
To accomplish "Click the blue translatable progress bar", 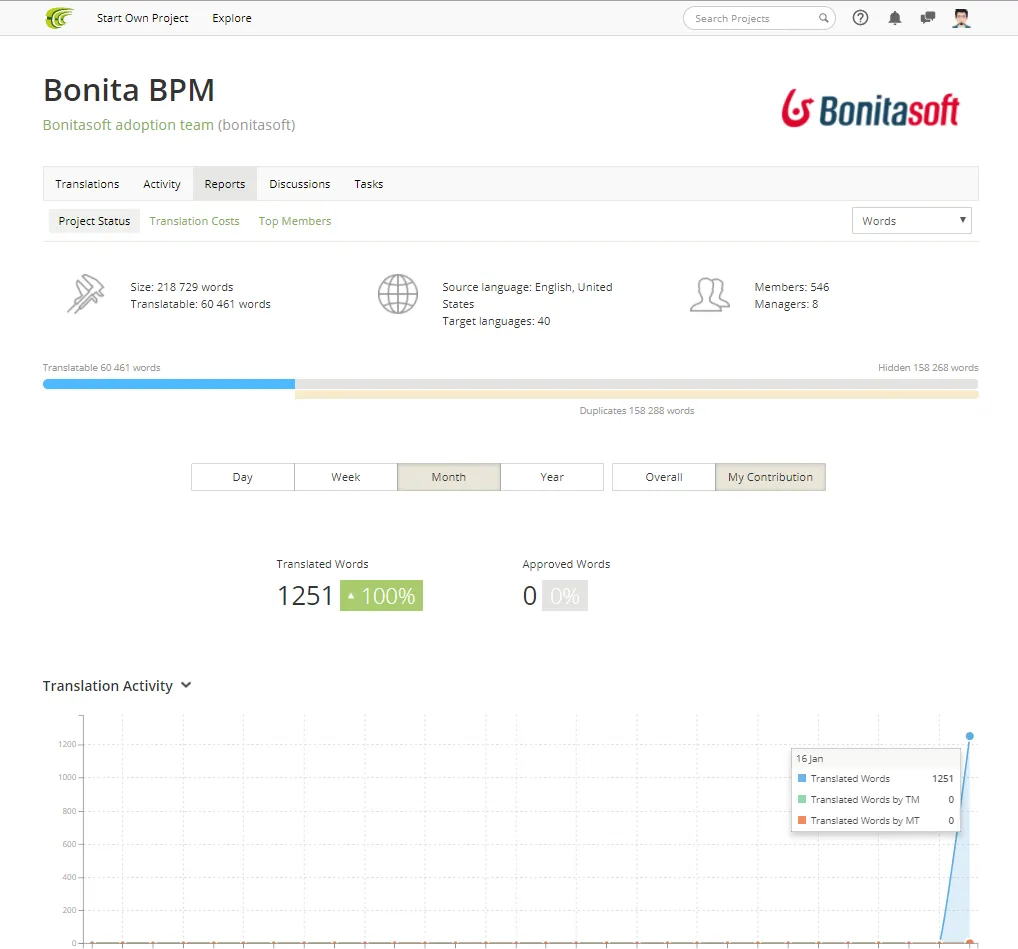I will coord(169,384).
